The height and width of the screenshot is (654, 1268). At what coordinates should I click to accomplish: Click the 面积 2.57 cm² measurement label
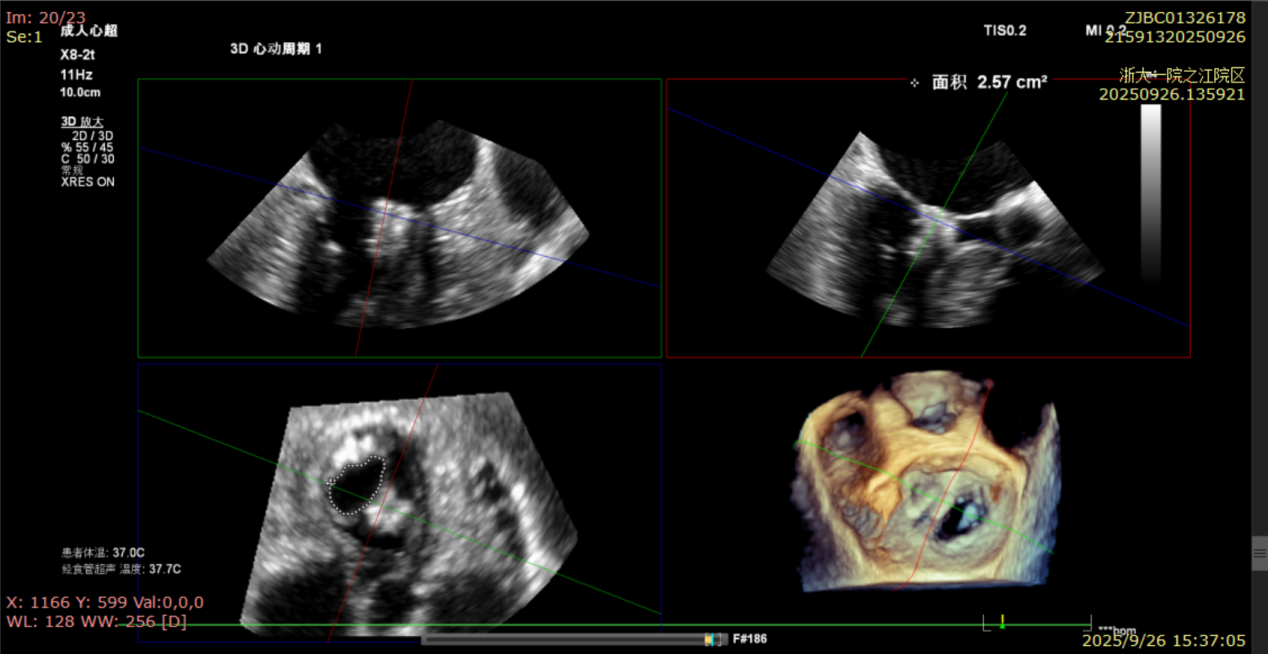989,83
